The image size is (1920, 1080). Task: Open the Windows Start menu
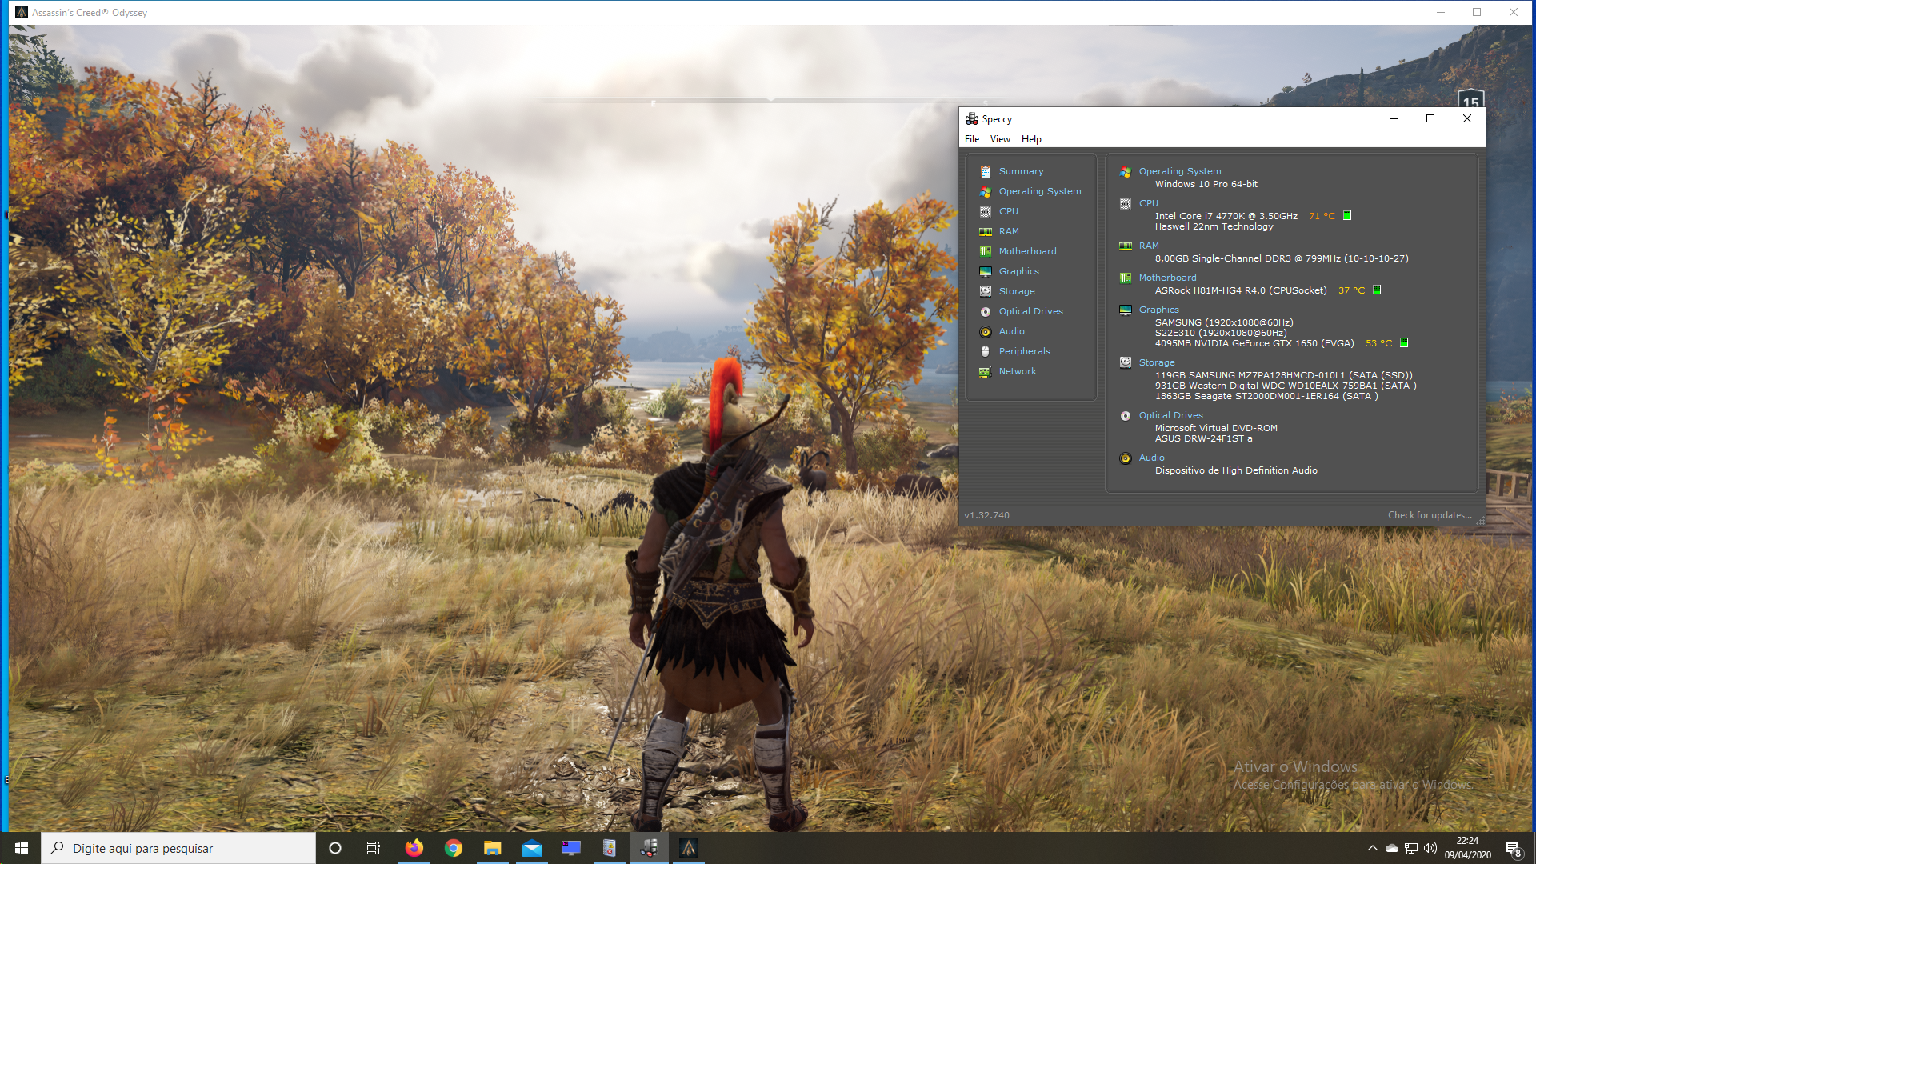coord(21,848)
